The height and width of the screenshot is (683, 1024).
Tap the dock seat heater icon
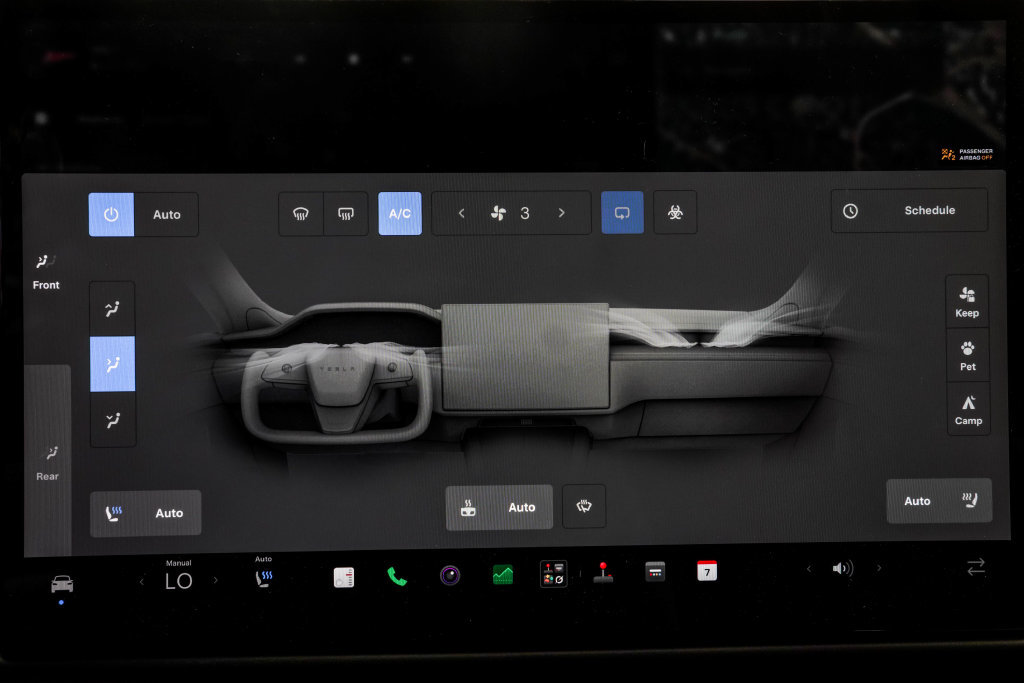point(264,578)
